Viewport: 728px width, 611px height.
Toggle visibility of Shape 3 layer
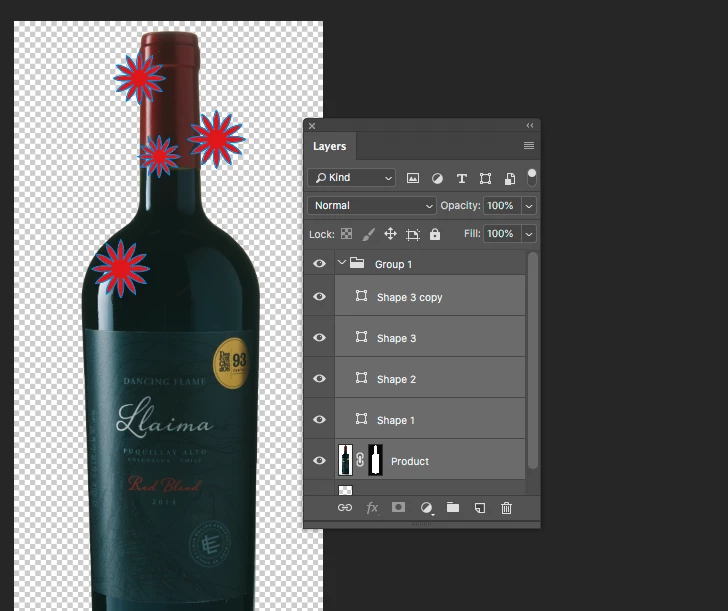tap(319, 338)
